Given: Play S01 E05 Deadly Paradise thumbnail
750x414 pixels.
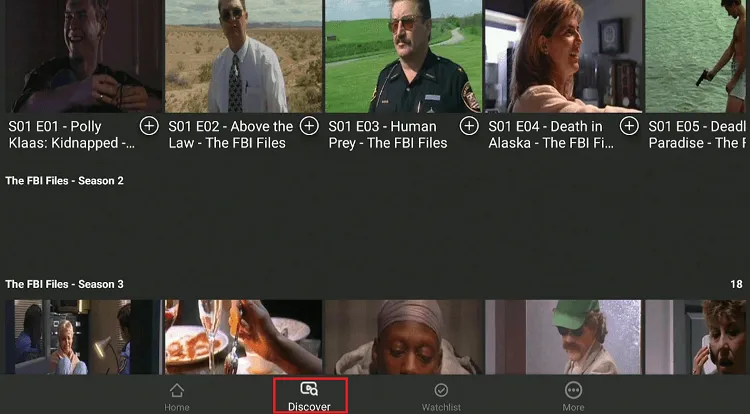Looking at the screenshot, I should point(695,56).
